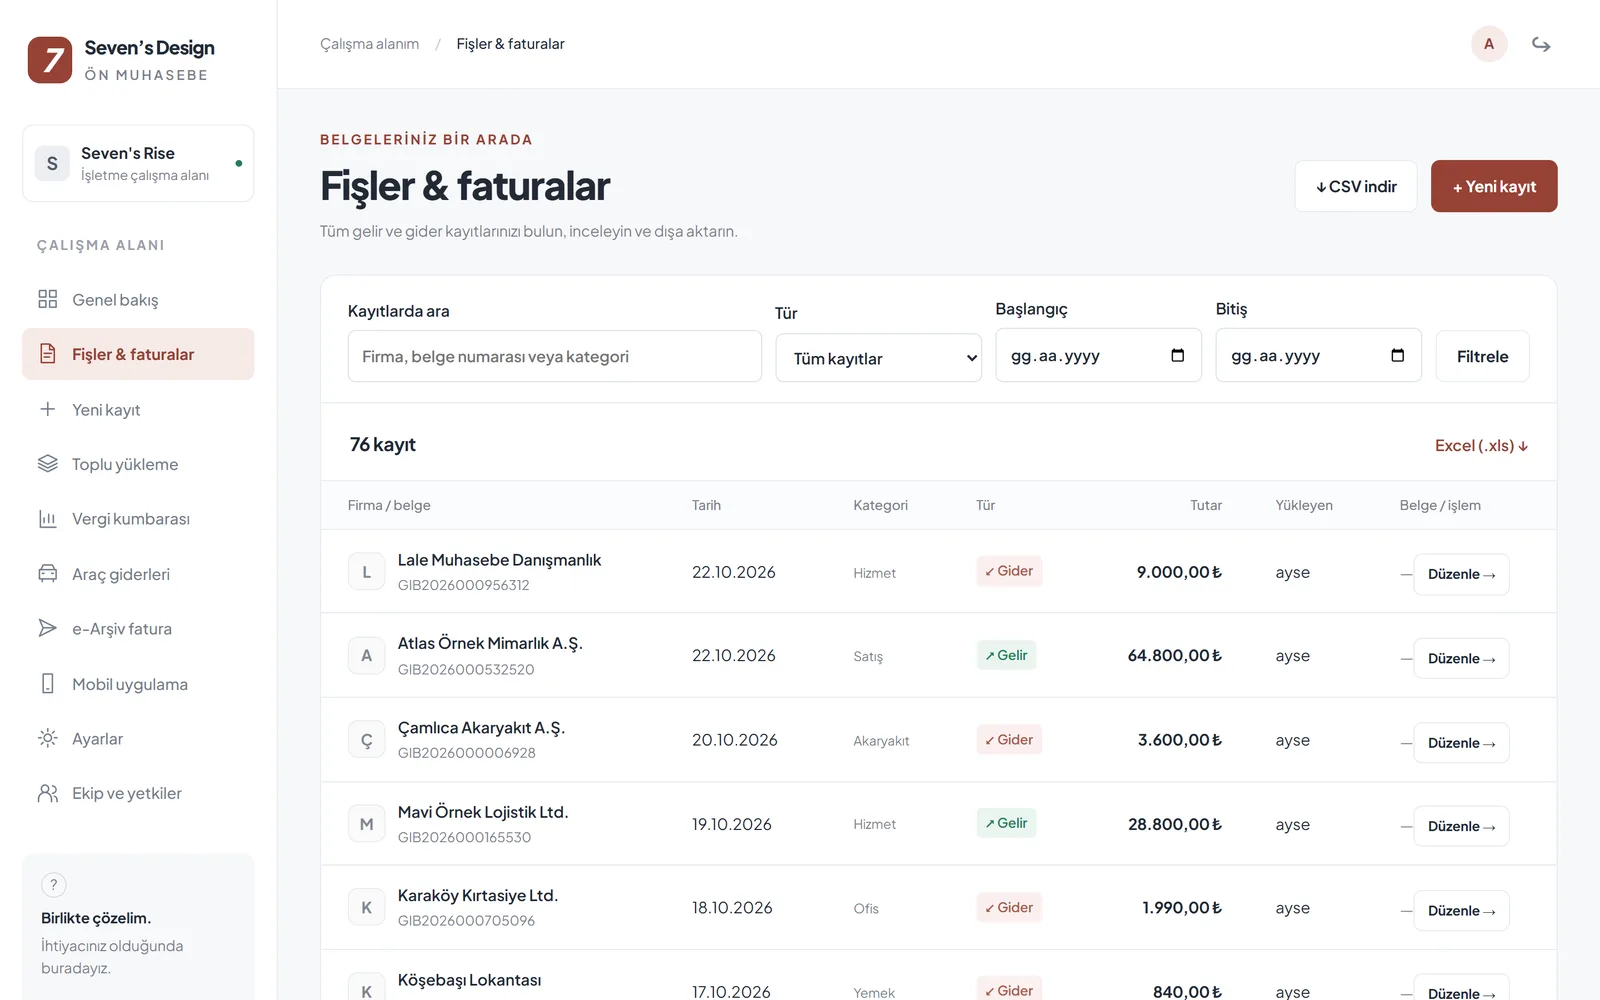
Task: Click the Gider tag in Lale Muhasebe row
Action: 1009,571
